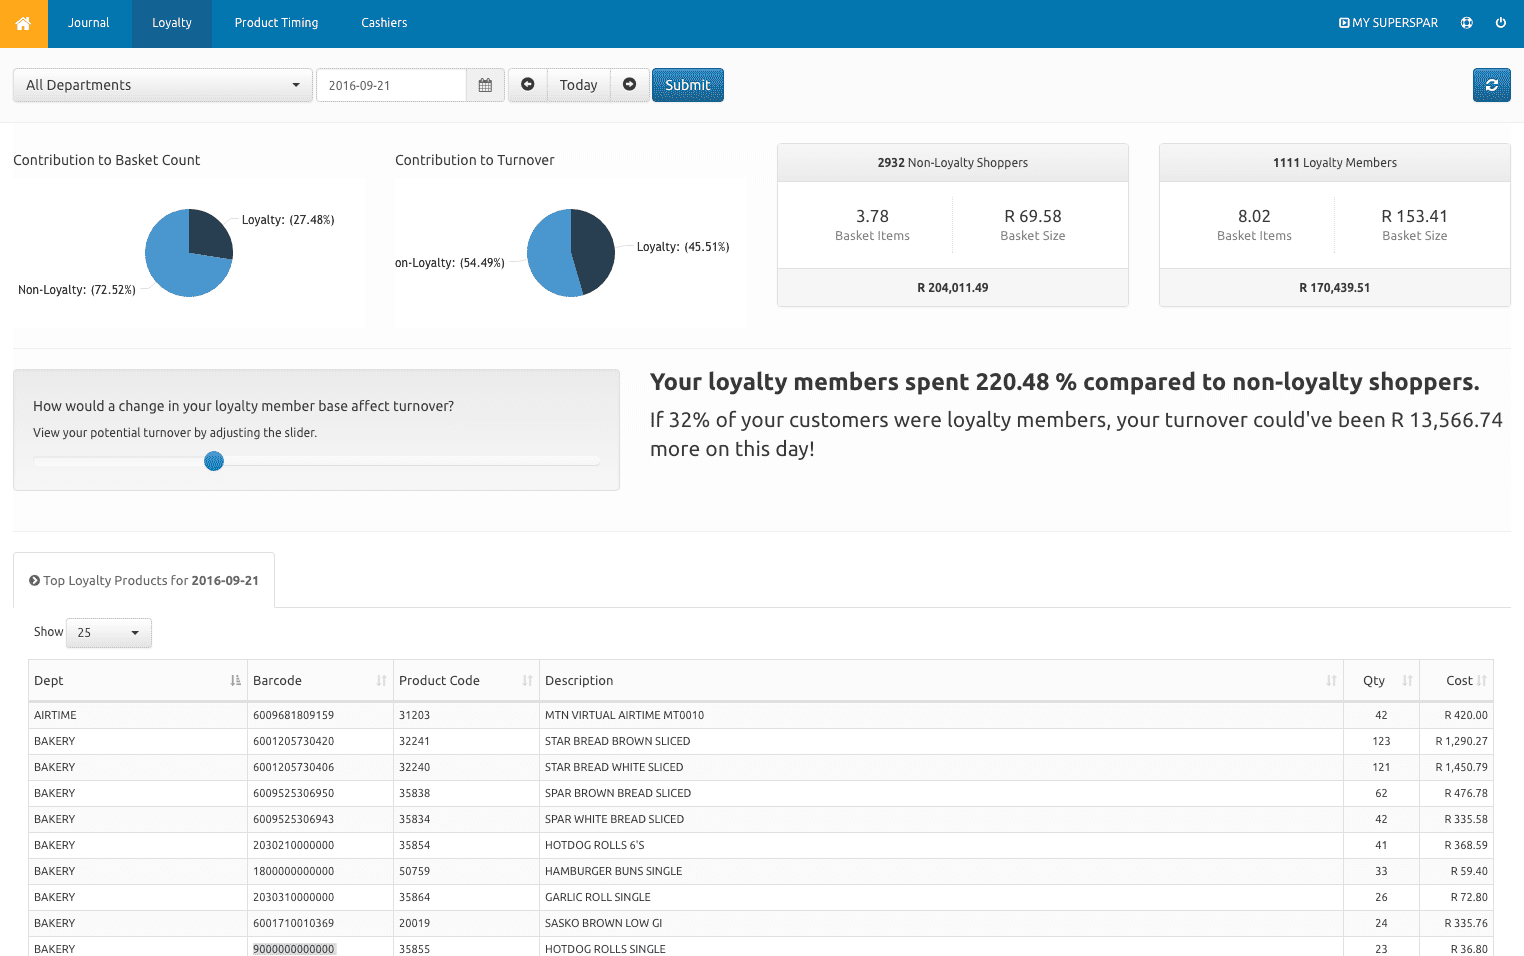
Task: Click 3.78 basket items value
Action: 872,216
